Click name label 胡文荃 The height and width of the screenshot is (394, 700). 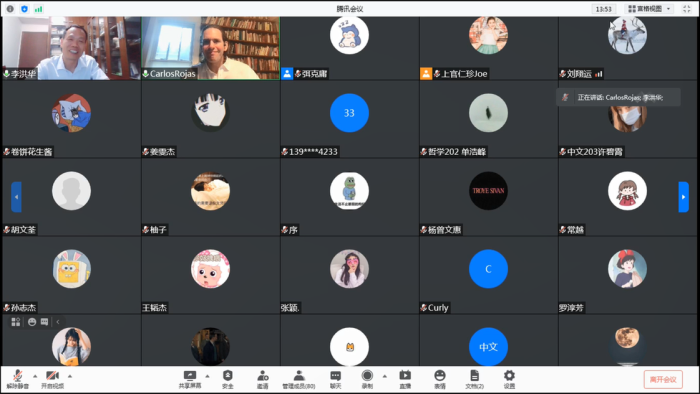pos(23,230)
